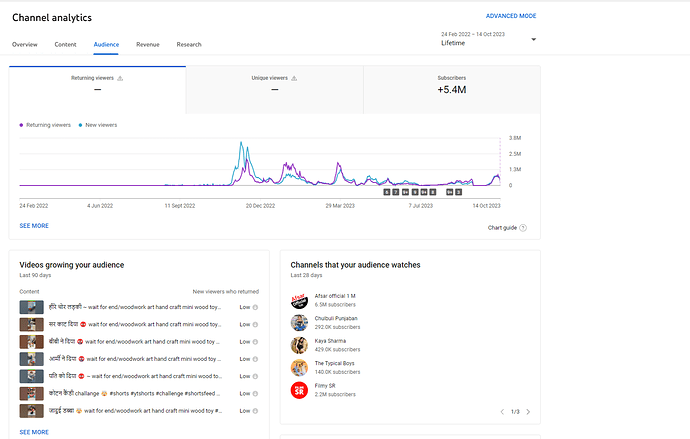
Task: Open The Typical Boys channel avatar
Action: (x=299, y=368)
